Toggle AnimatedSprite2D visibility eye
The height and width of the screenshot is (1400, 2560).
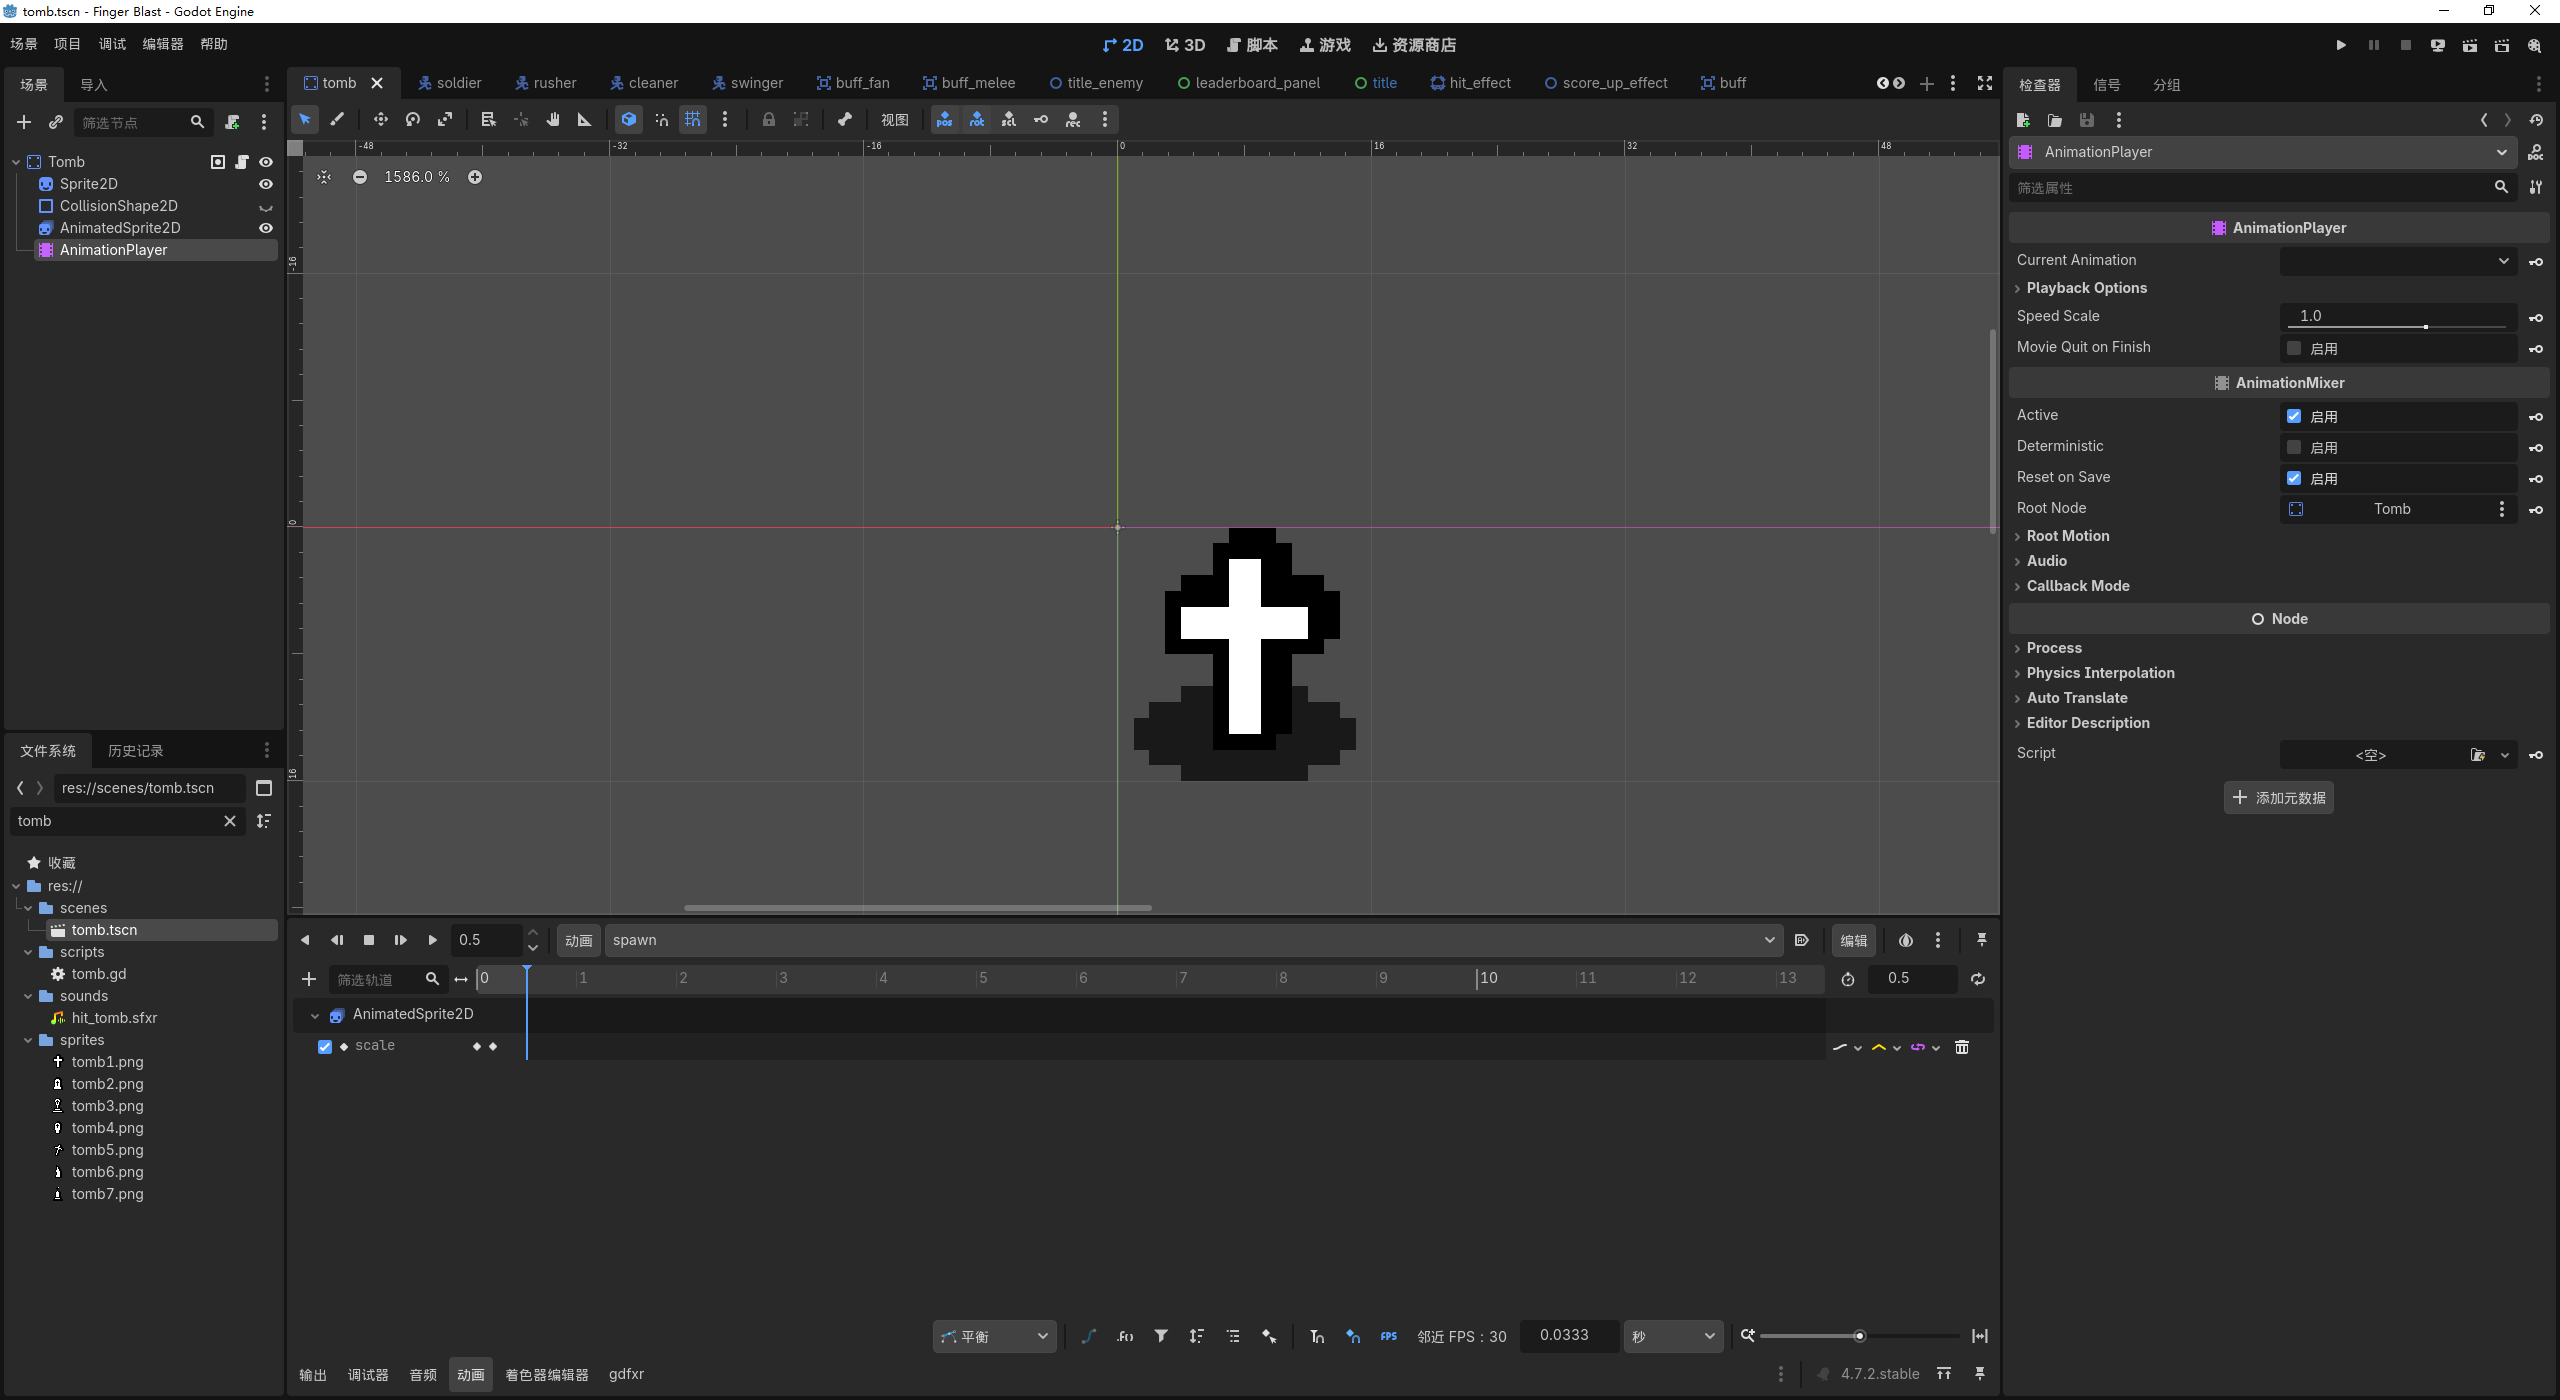tap(266, 228)
